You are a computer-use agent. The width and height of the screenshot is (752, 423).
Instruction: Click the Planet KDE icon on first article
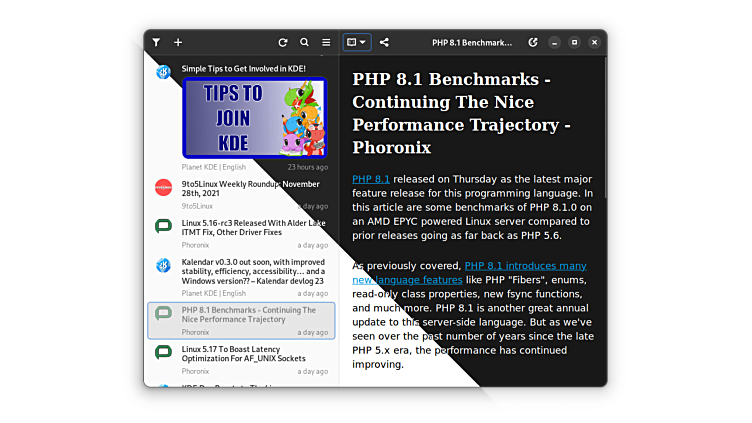(x=163, y=72)
